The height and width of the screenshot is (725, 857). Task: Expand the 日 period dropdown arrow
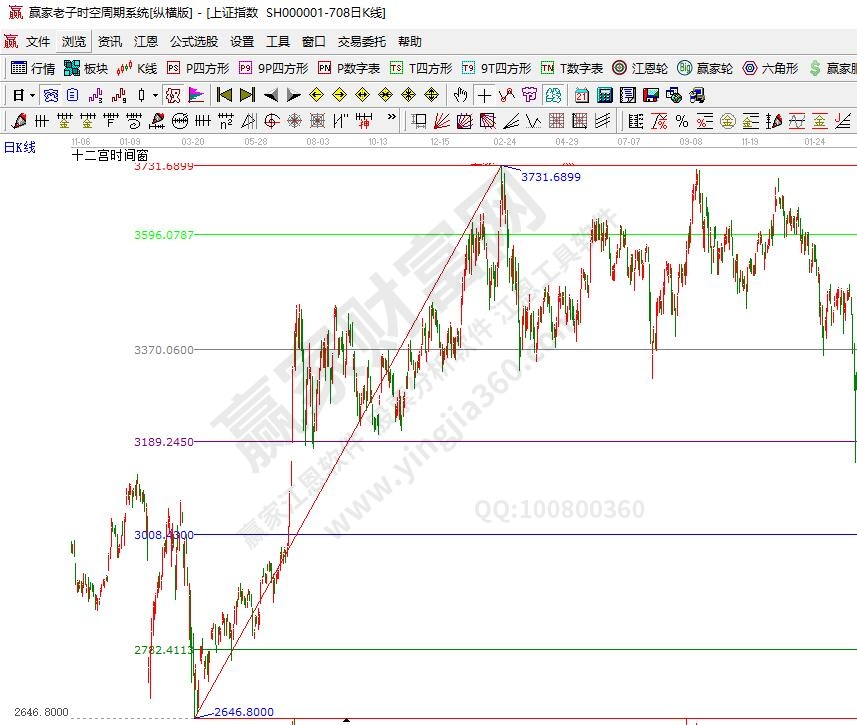[32, 95]
